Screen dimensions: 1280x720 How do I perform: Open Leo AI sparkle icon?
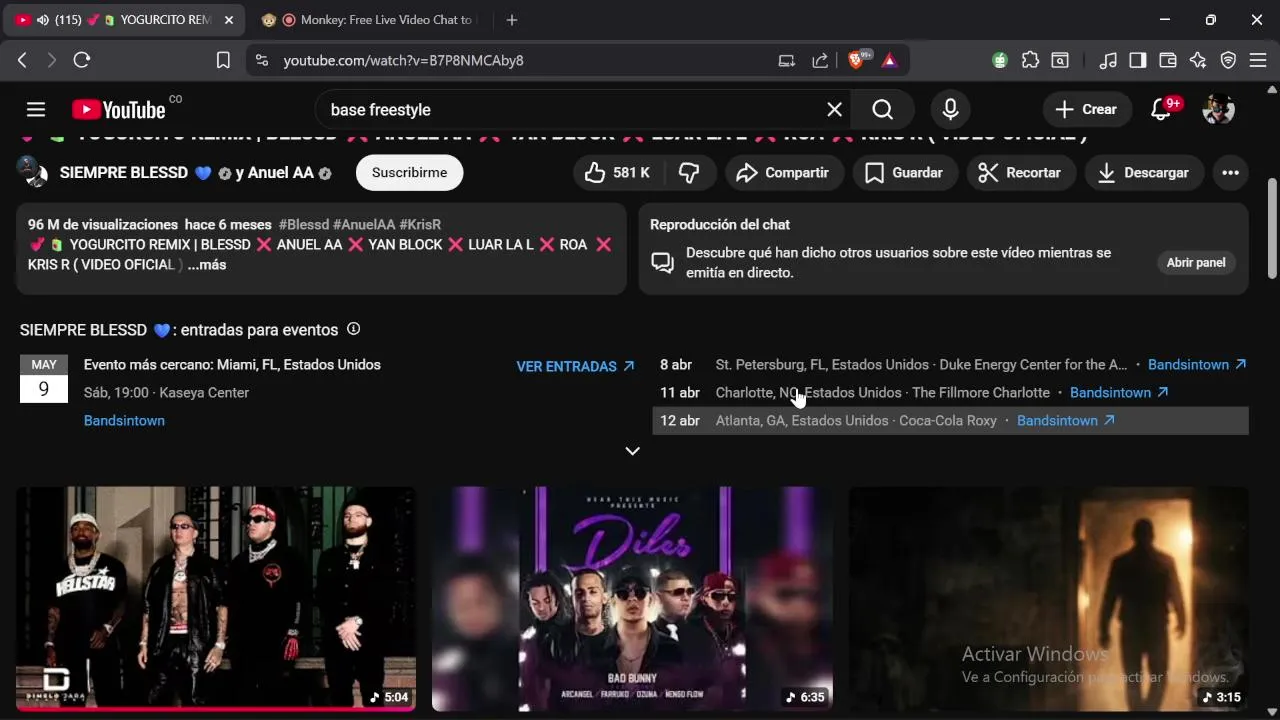pos(1198,60)
